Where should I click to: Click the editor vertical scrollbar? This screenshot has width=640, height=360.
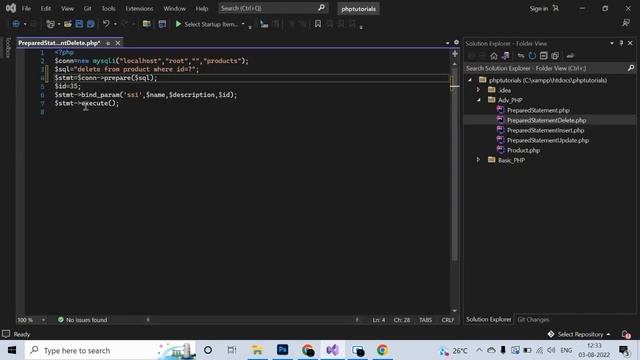454,164
